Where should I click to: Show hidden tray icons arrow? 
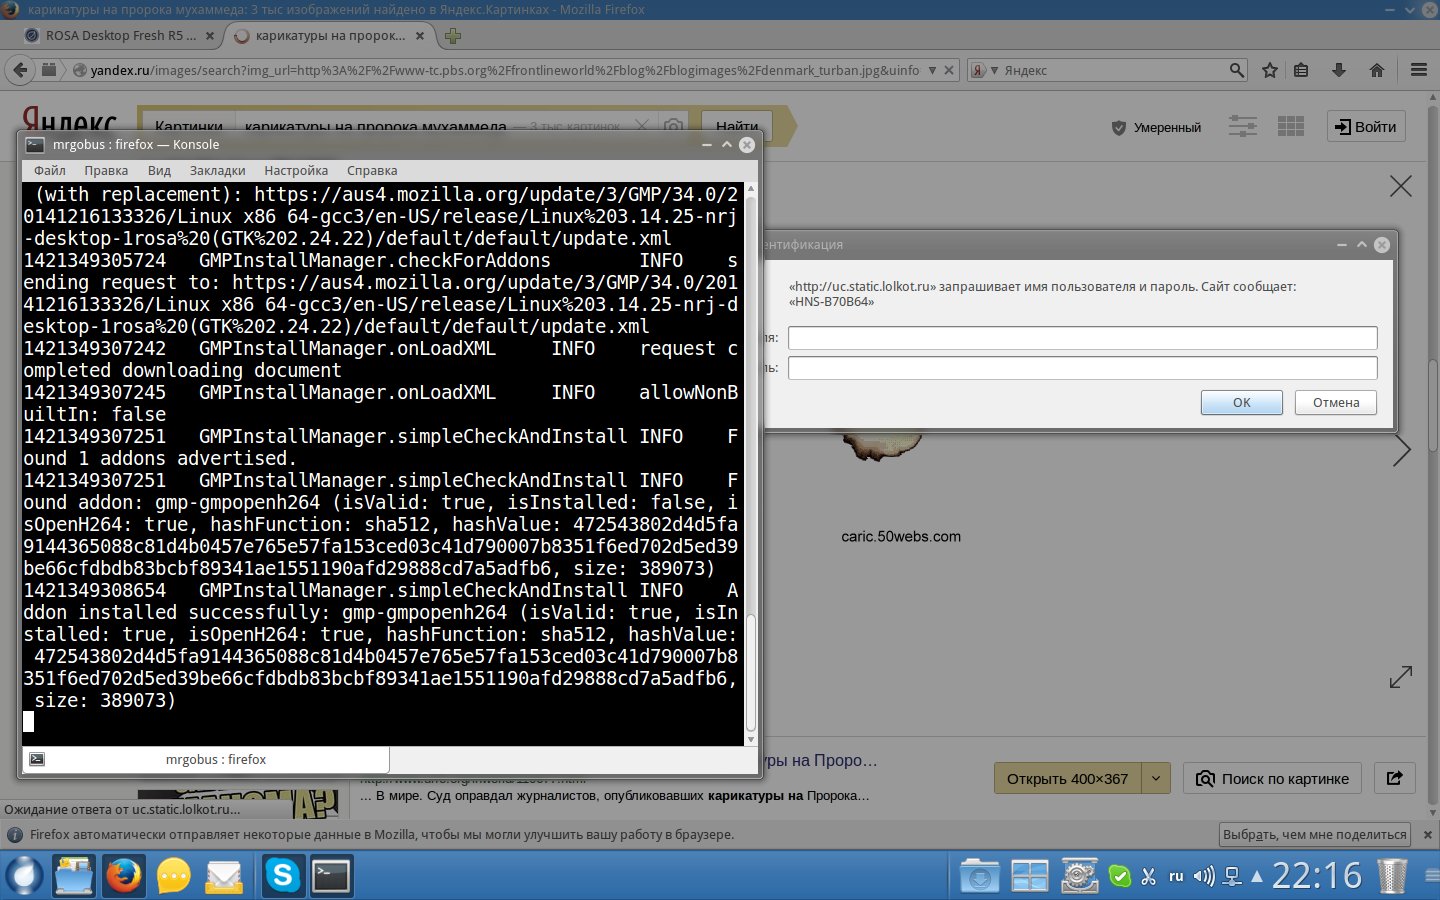point(1257,877)
